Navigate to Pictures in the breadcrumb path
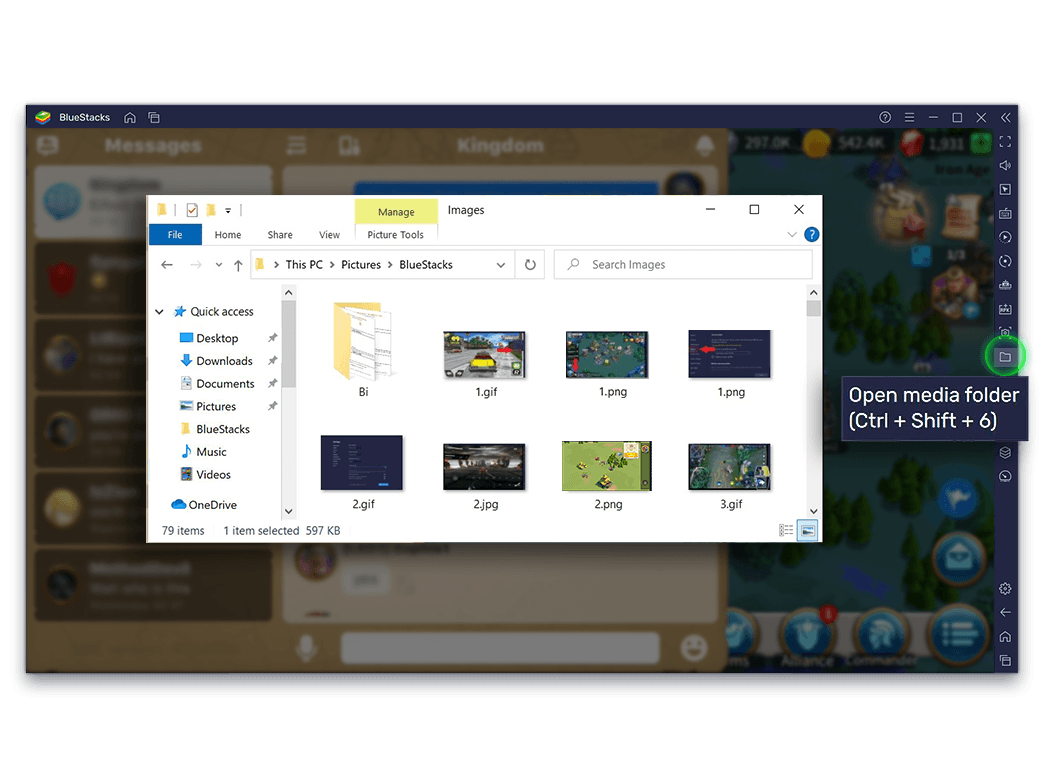1040x780 pixels. [361, 265]
